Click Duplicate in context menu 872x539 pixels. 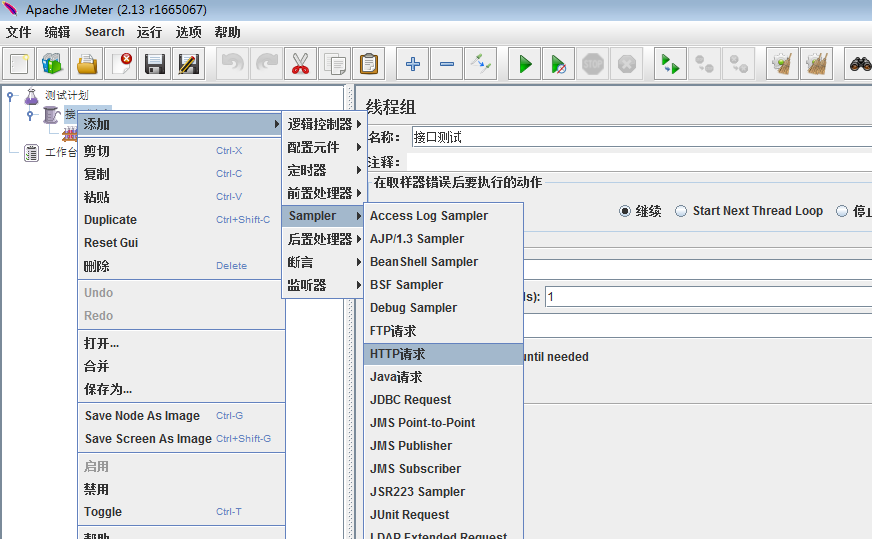(x=180, y=220)
